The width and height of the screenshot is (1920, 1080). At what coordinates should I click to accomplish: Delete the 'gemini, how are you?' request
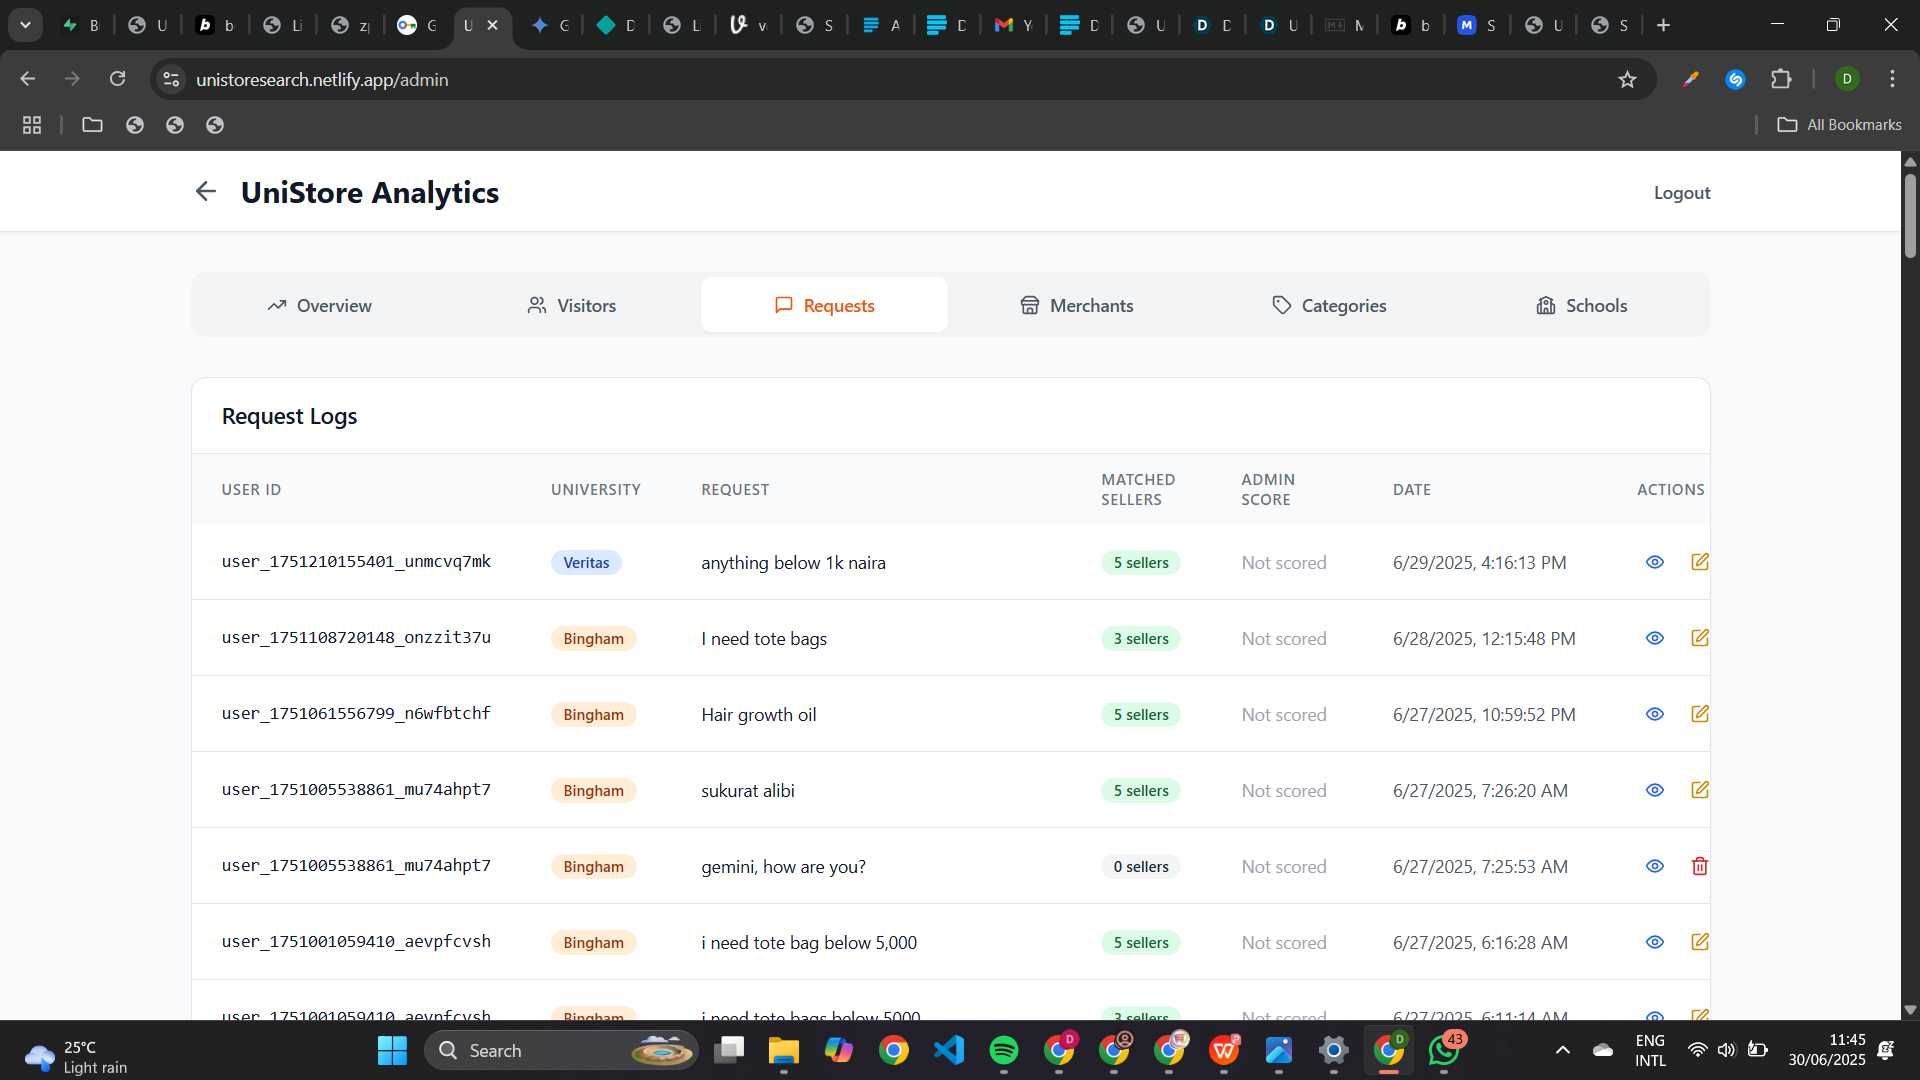click(x=1699, y=866)
